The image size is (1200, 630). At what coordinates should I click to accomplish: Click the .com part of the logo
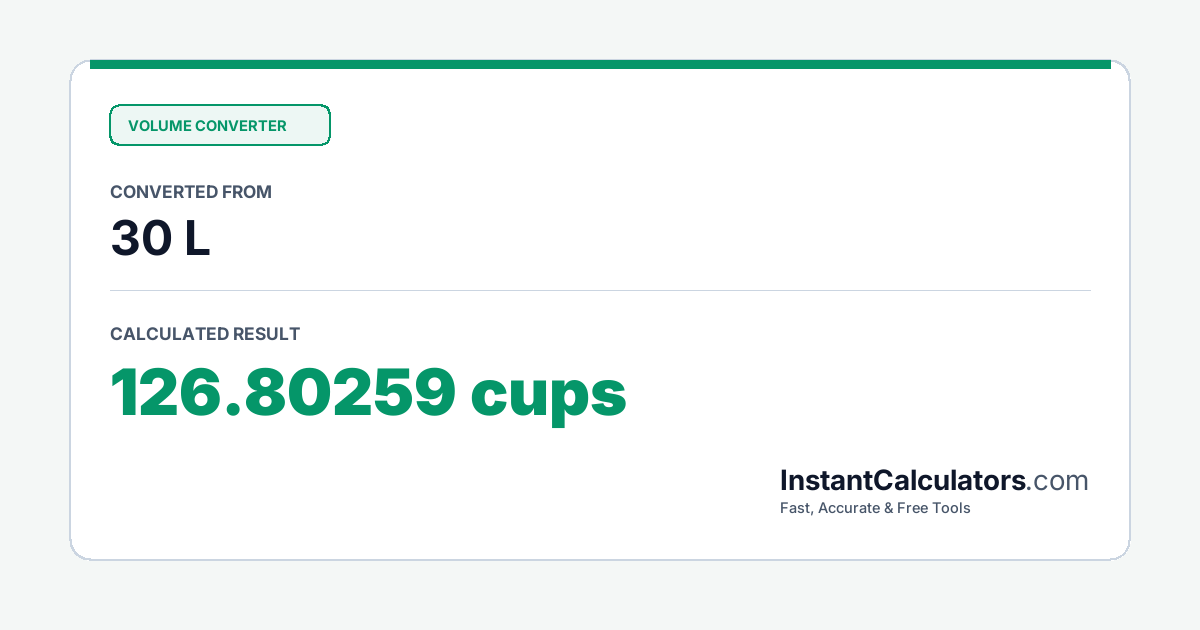click(x=1058, y=481)
